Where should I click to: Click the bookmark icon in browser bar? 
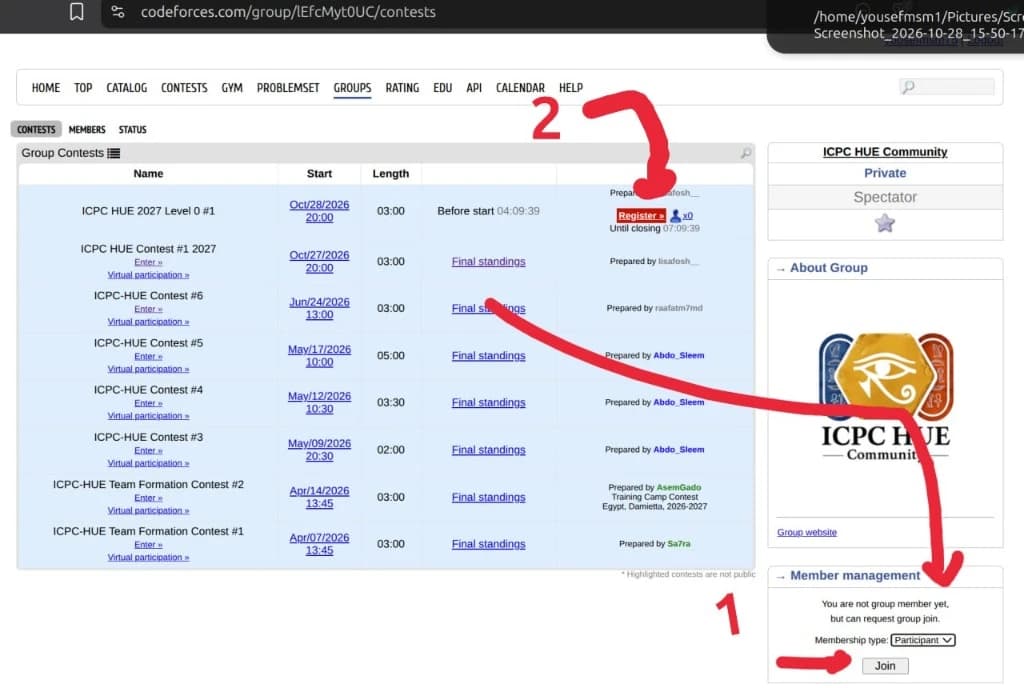[x=76, y=12]
